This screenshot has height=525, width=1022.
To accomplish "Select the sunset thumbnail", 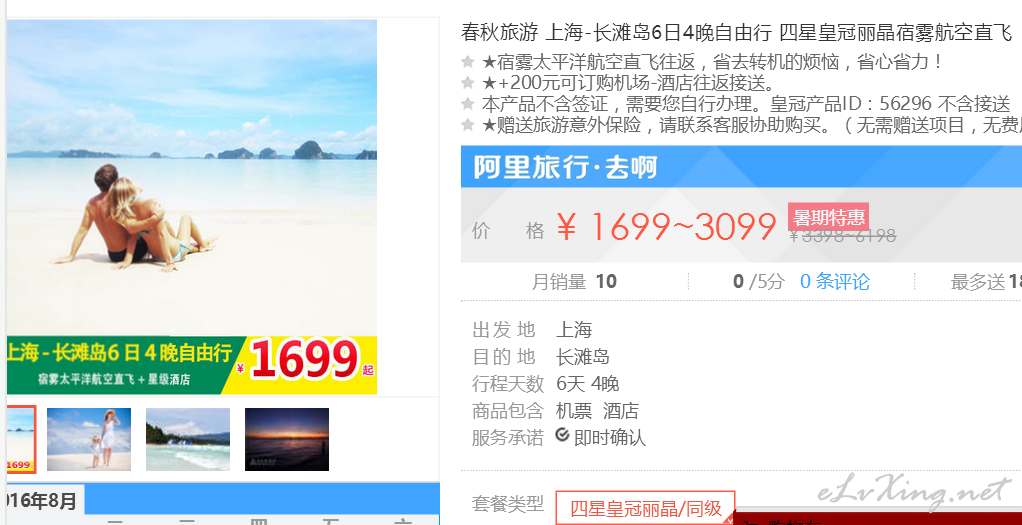I will click(x=287, y=440).
